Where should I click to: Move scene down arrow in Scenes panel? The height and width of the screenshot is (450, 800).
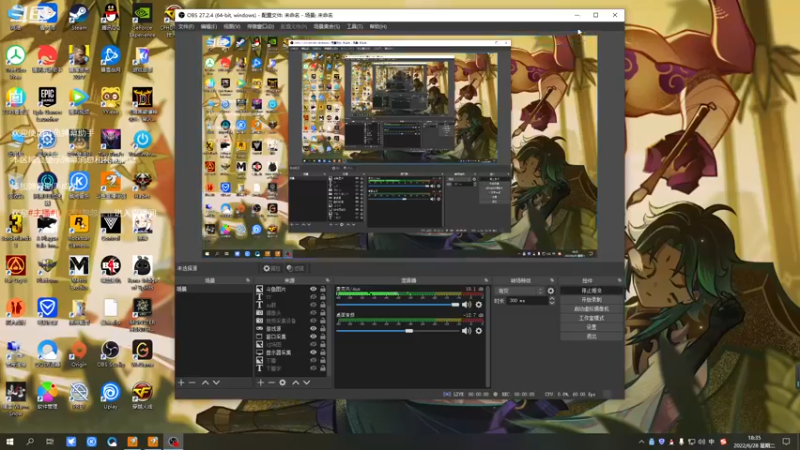point(216,382)
